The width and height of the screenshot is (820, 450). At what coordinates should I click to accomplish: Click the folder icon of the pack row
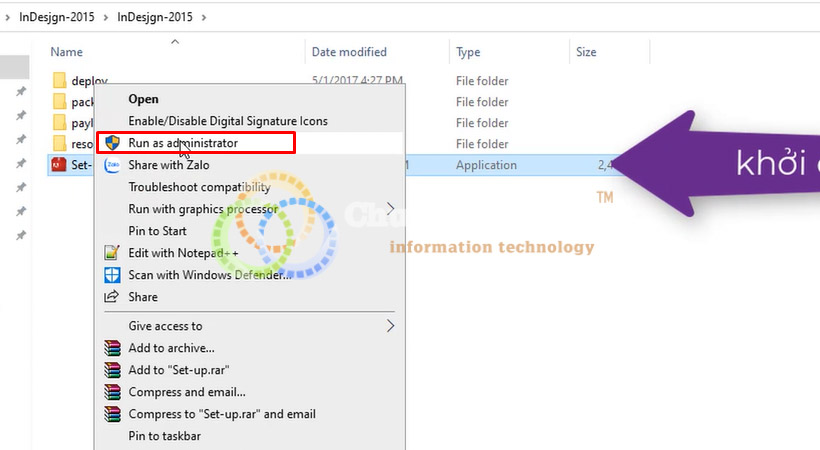pos(60,102)
